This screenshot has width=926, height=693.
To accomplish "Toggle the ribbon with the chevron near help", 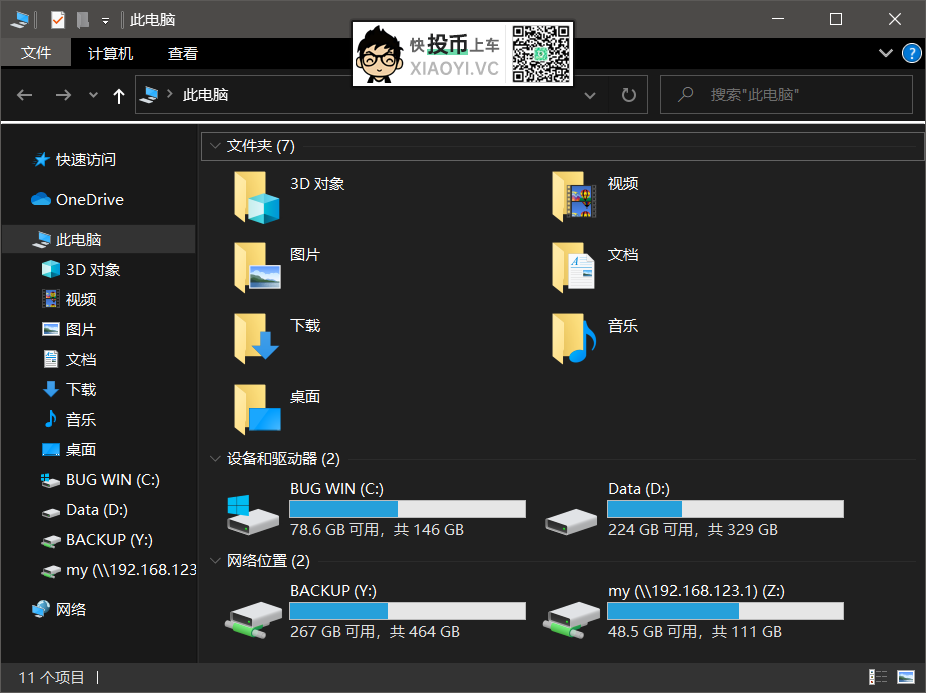I will [885, 53].
